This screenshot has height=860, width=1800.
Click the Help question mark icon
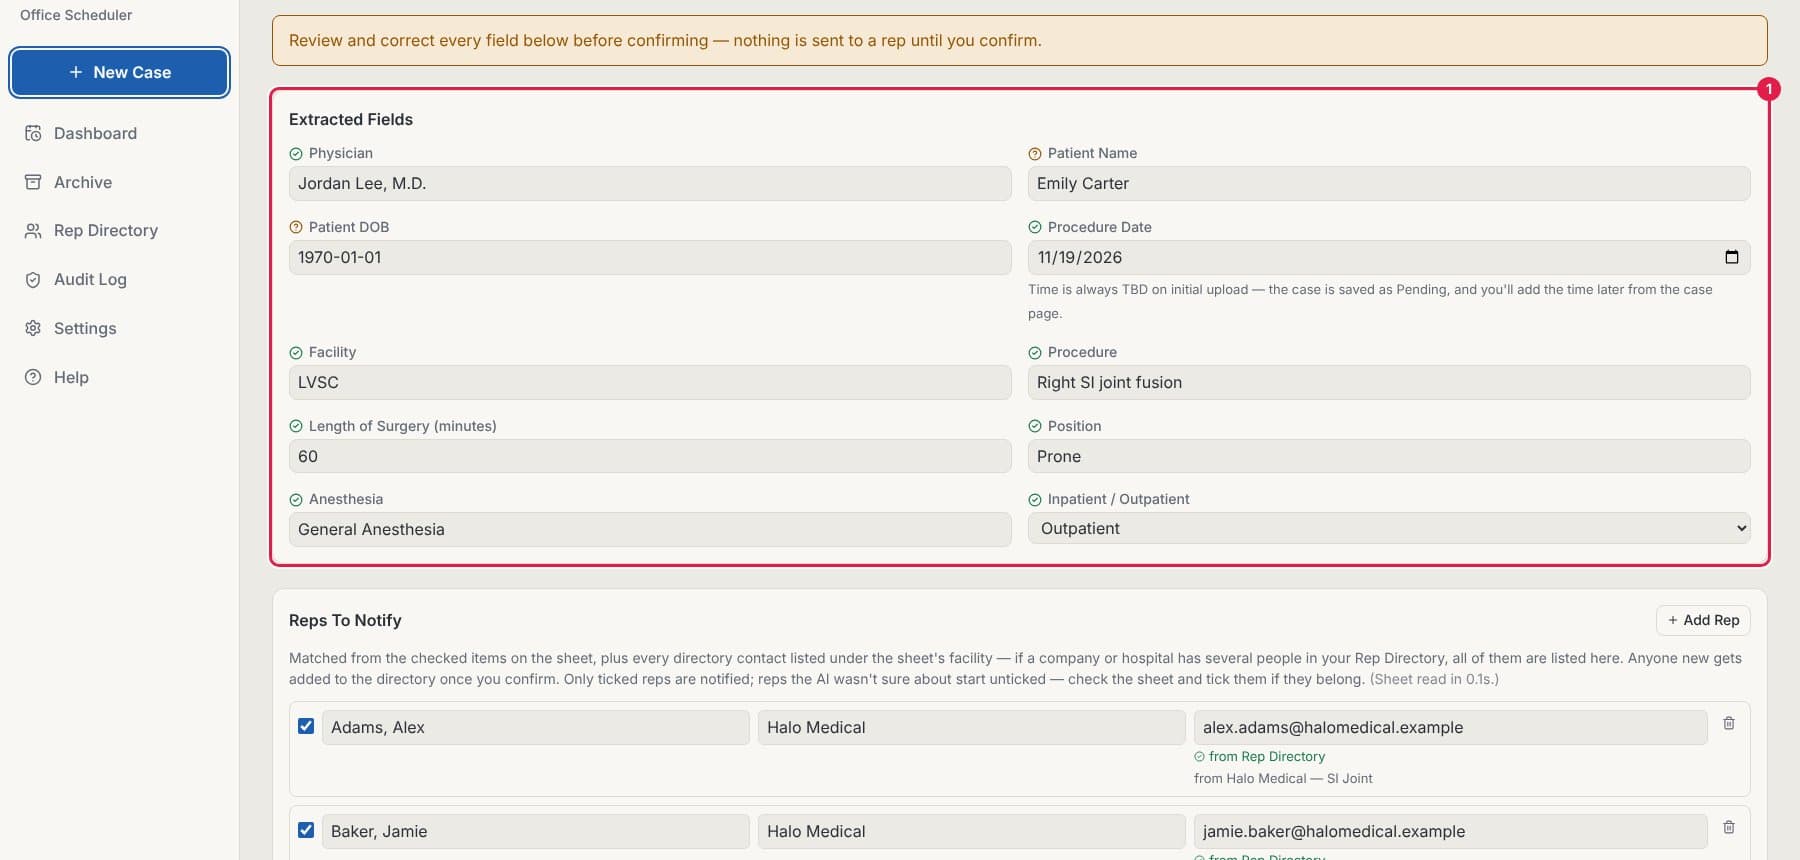pos(33,377)
